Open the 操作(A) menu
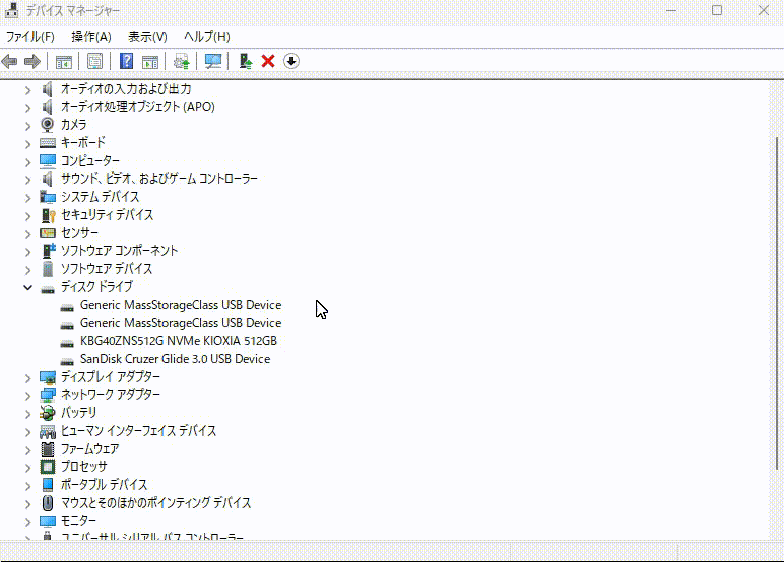 pyautogui.click(x=91, y=36)
